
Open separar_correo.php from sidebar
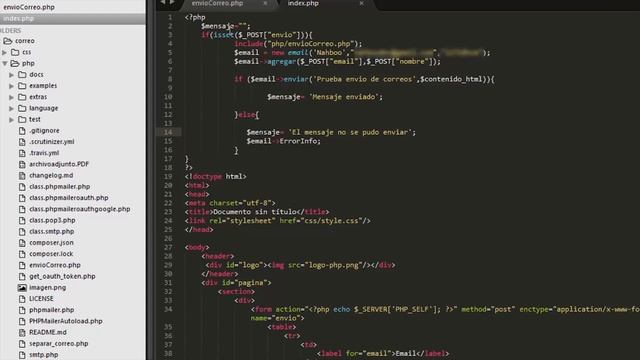point(58,344)
